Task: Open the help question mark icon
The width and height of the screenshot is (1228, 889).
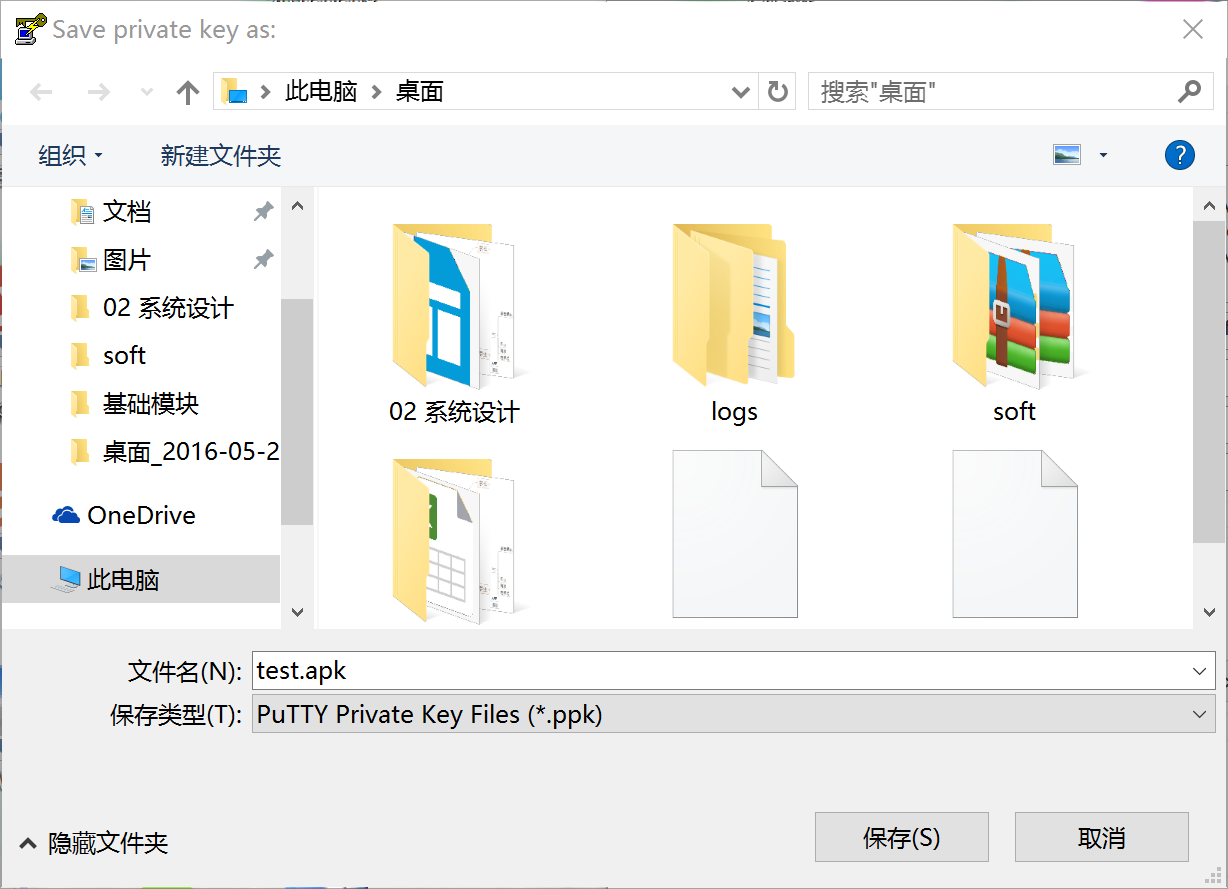Action: [x=1179, y=155]
